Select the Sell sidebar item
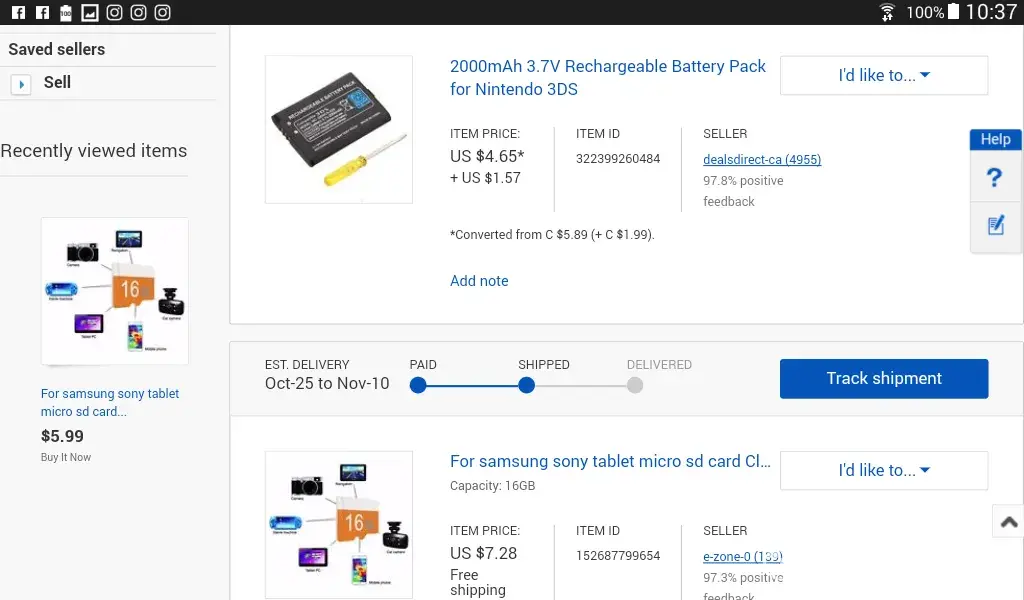This screenshot has height=600, width=1024. coord(57,82)
